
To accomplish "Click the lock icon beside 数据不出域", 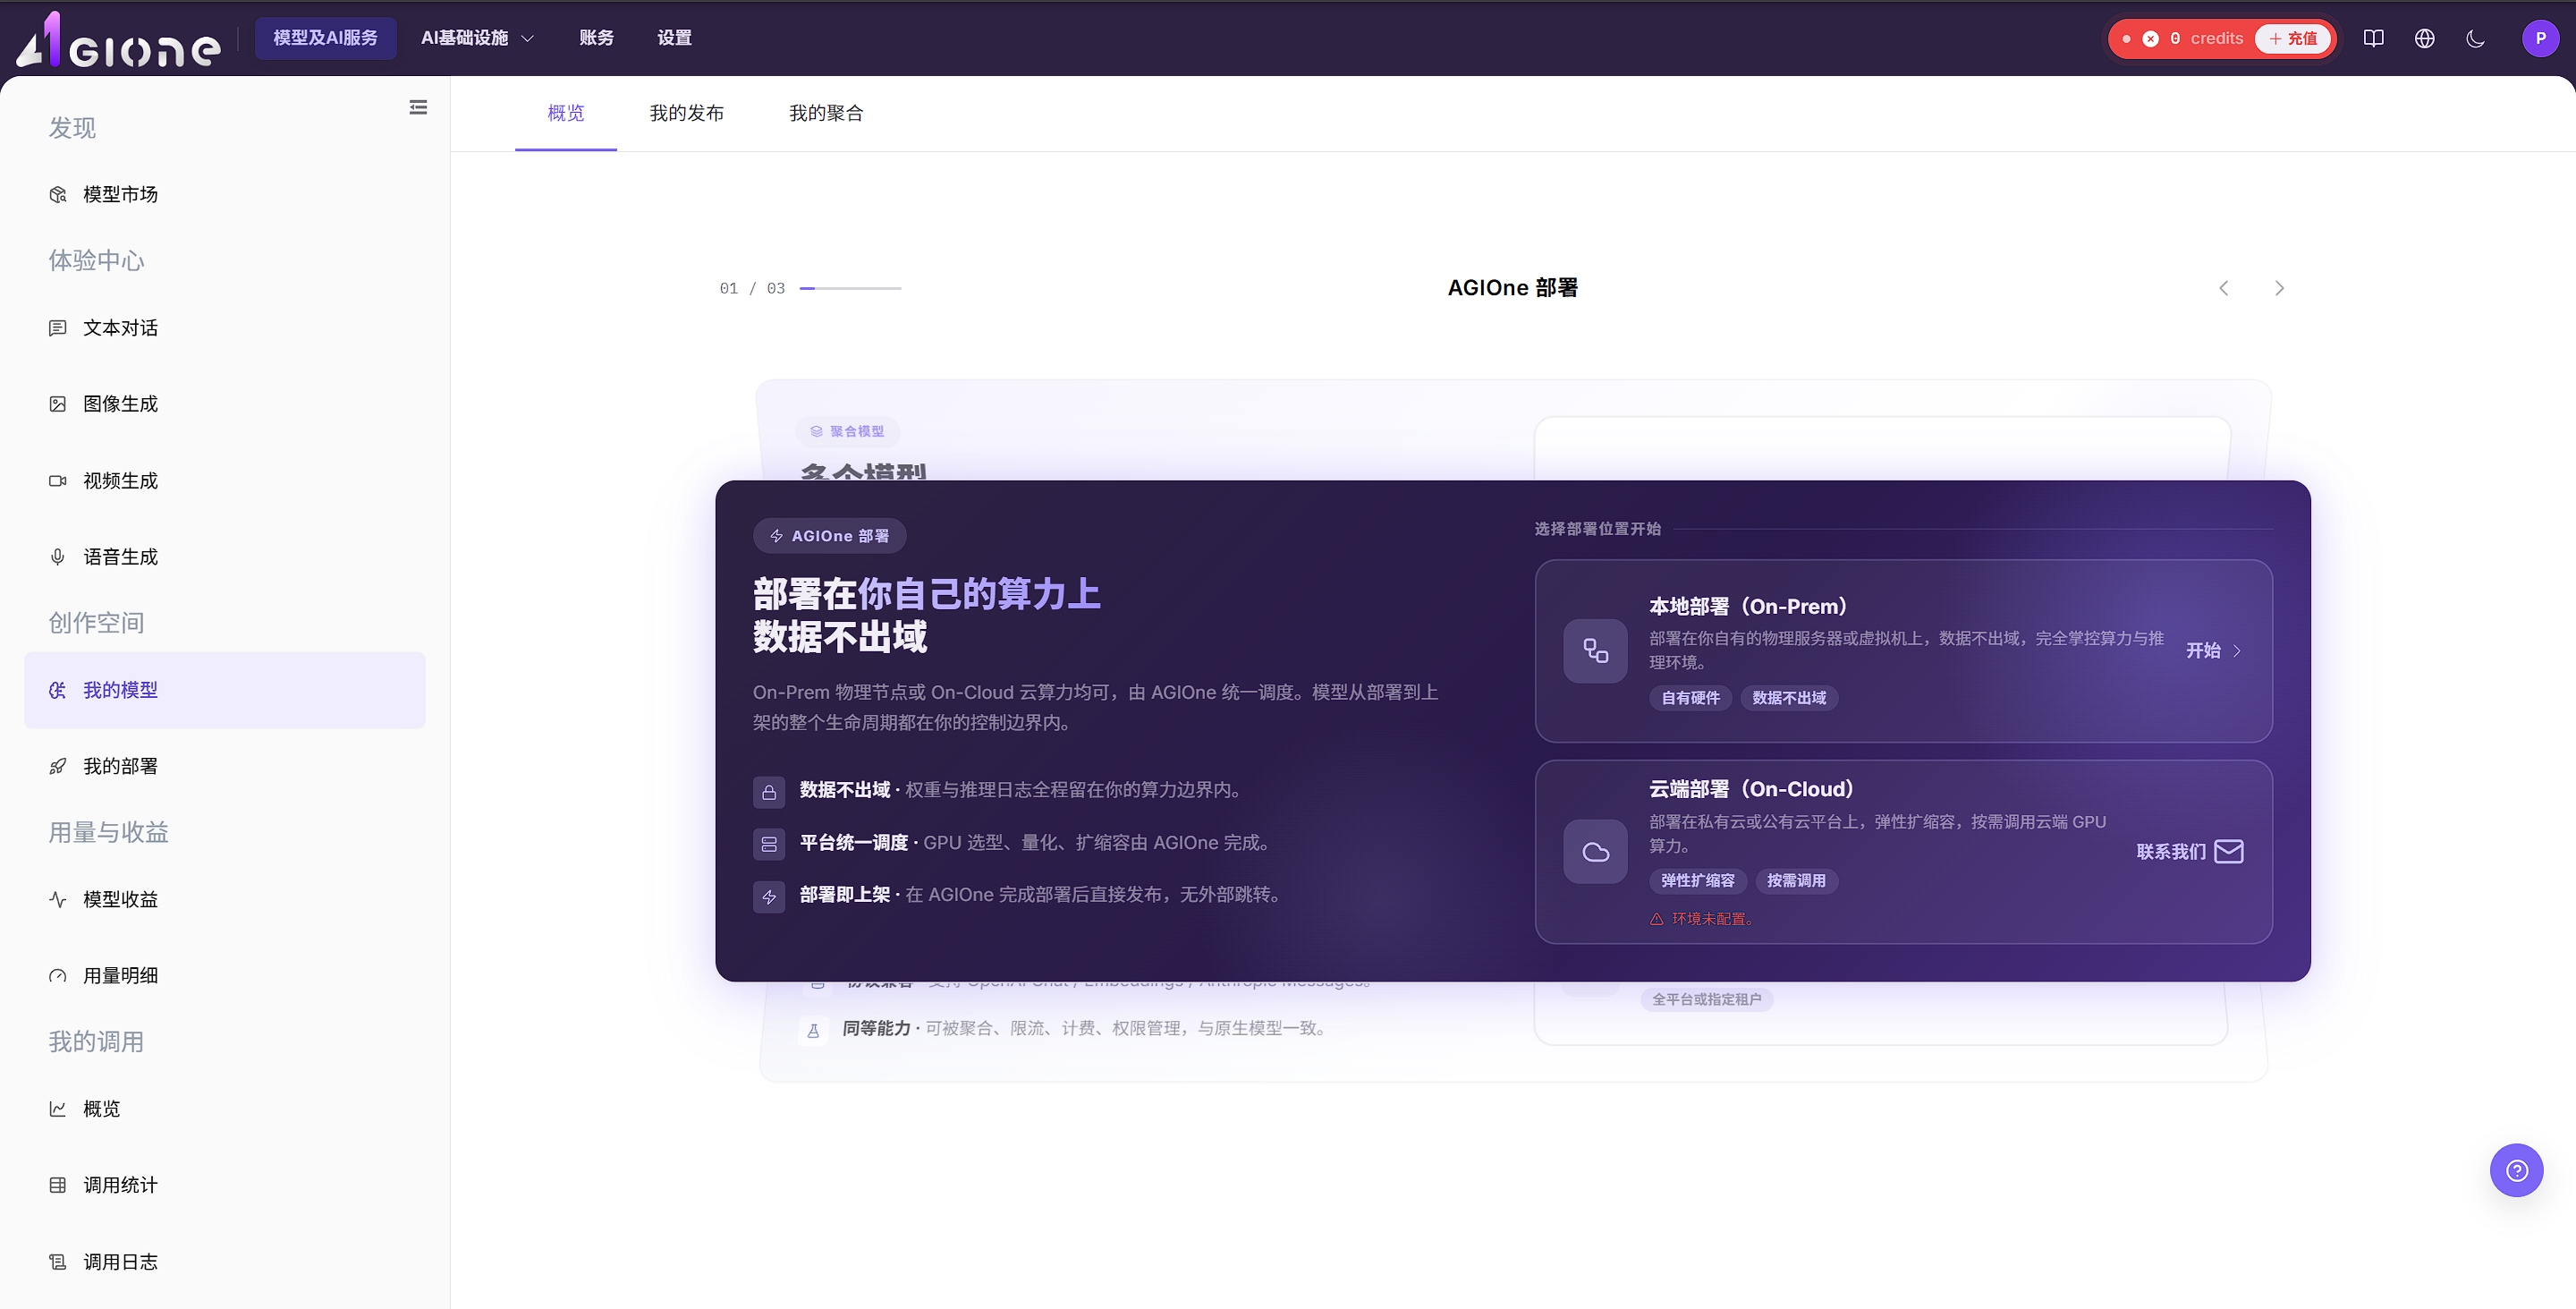I will 769,792.
